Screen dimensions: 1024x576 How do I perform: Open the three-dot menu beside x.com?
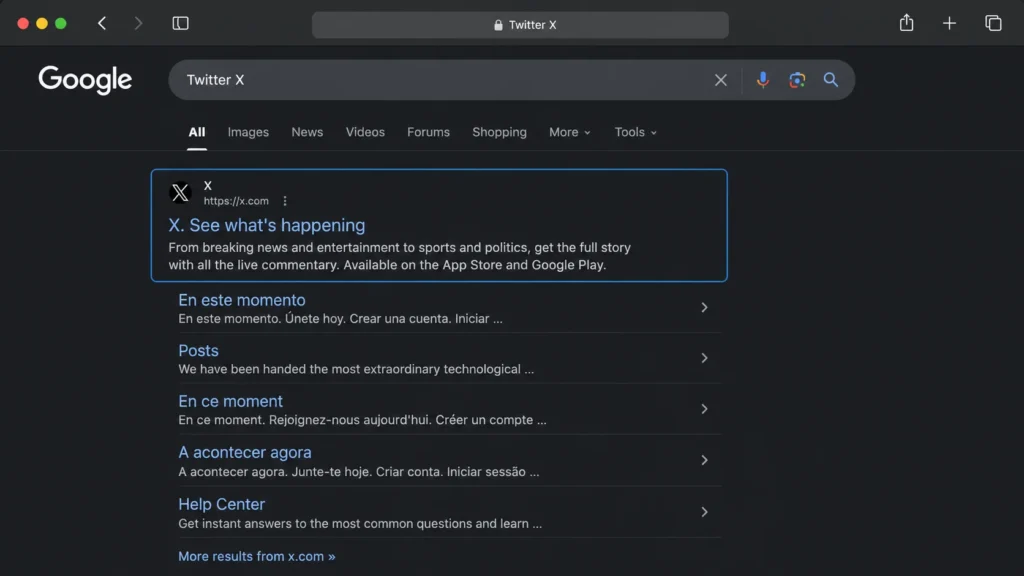pos(285,201)
